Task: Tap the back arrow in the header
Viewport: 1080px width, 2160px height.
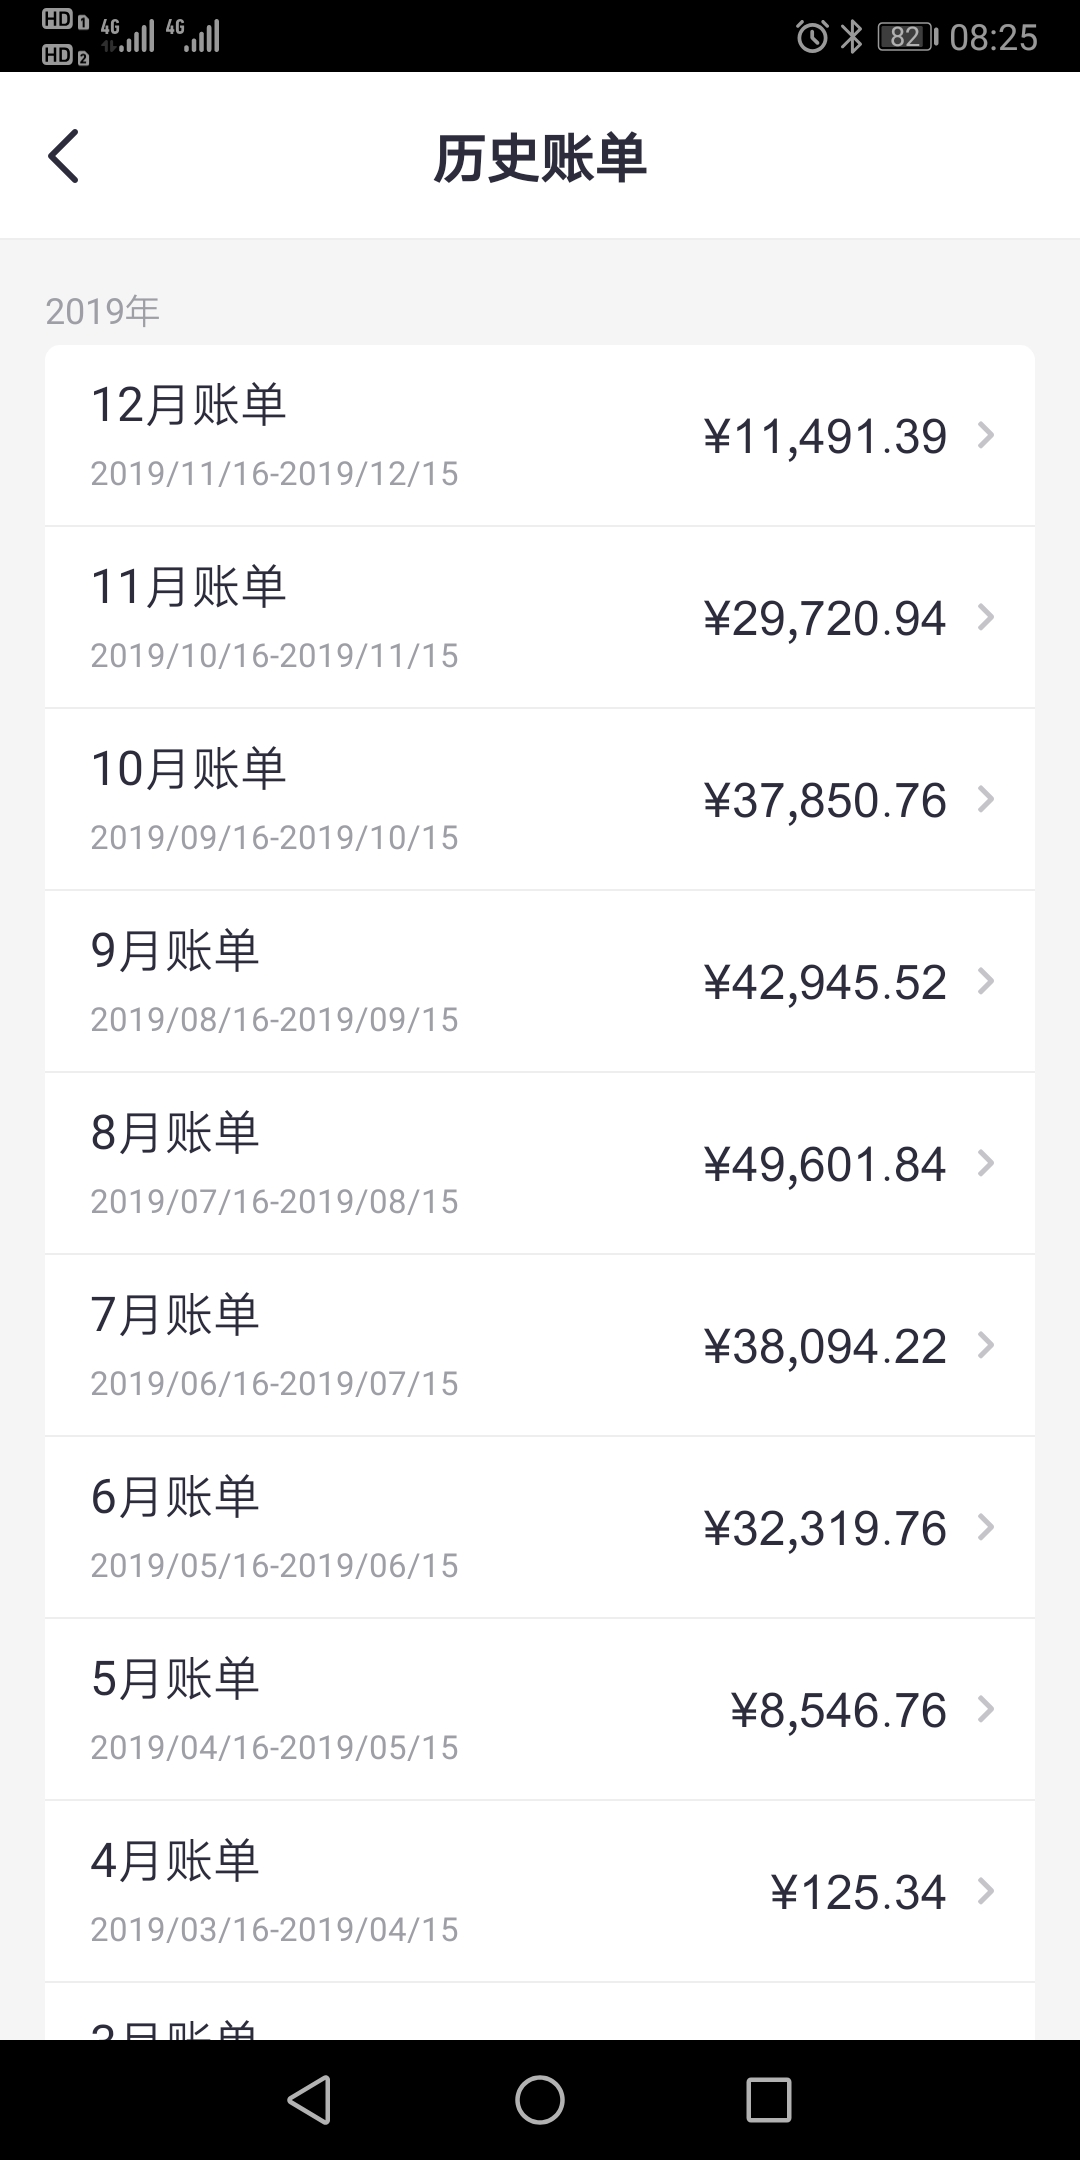Action: pos(63,157)
